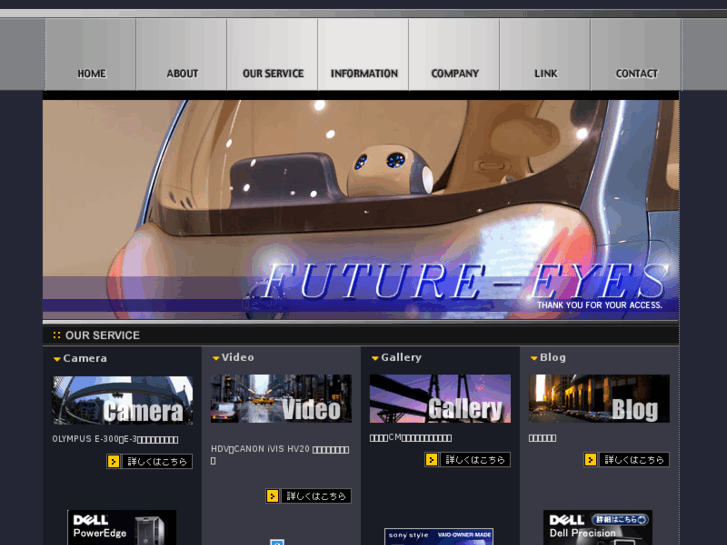Click the OLYMPUS E-300 description text
727x545 pixels.
tap(115, 439)
